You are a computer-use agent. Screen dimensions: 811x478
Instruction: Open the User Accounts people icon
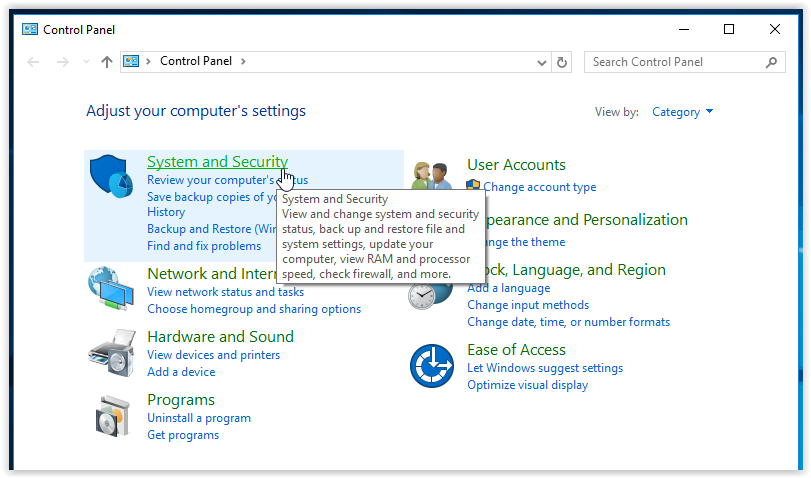[x=432, y=176]
